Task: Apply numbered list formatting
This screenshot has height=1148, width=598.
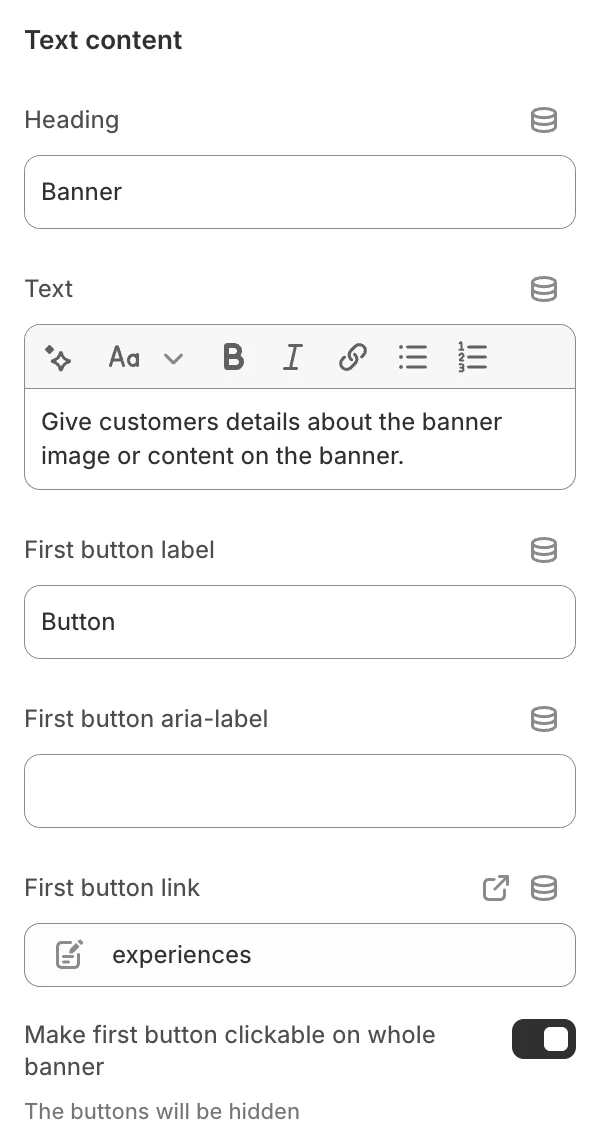Action: [x=473, y=357]
